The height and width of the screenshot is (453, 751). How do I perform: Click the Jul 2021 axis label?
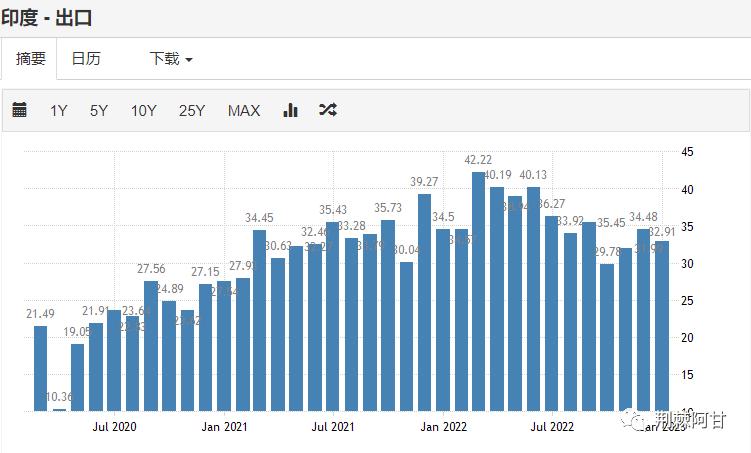click(x=333, y=427)
